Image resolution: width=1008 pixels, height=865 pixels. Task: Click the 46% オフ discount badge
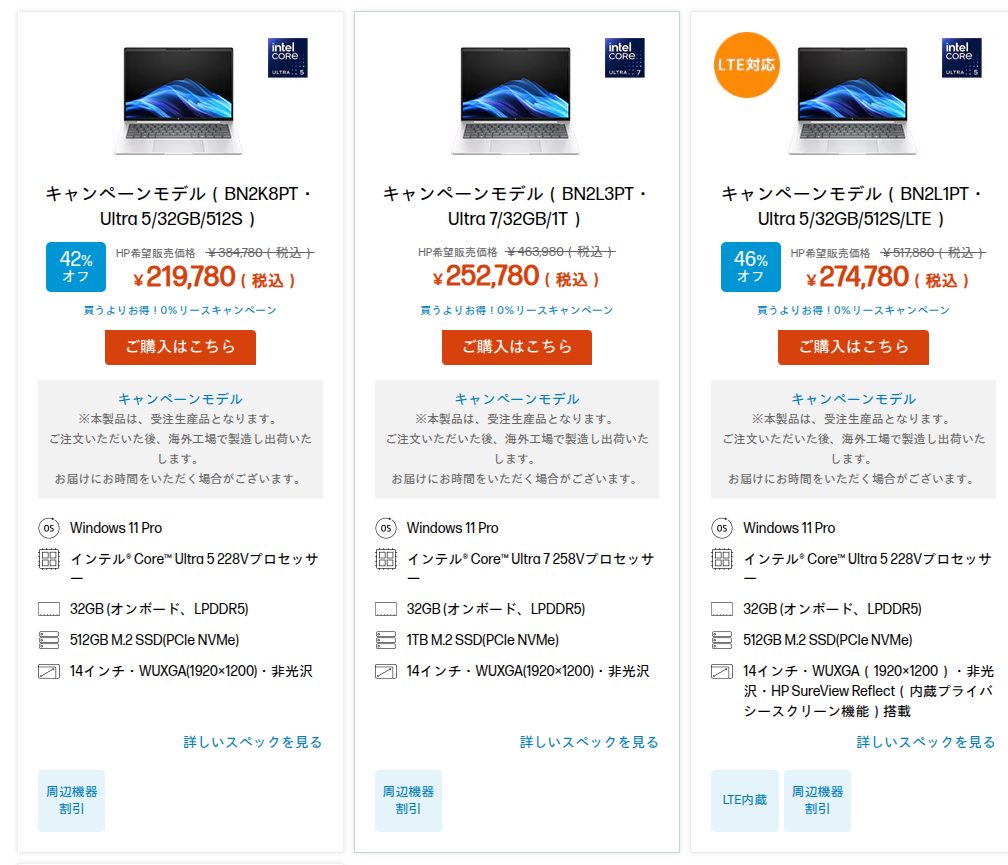[x=750, y=267]
